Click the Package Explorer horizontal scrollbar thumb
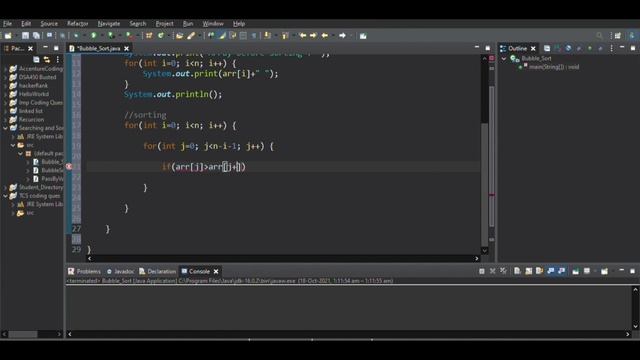The width and height of the screenshot is (640, 360). click(x=23, y=334)
